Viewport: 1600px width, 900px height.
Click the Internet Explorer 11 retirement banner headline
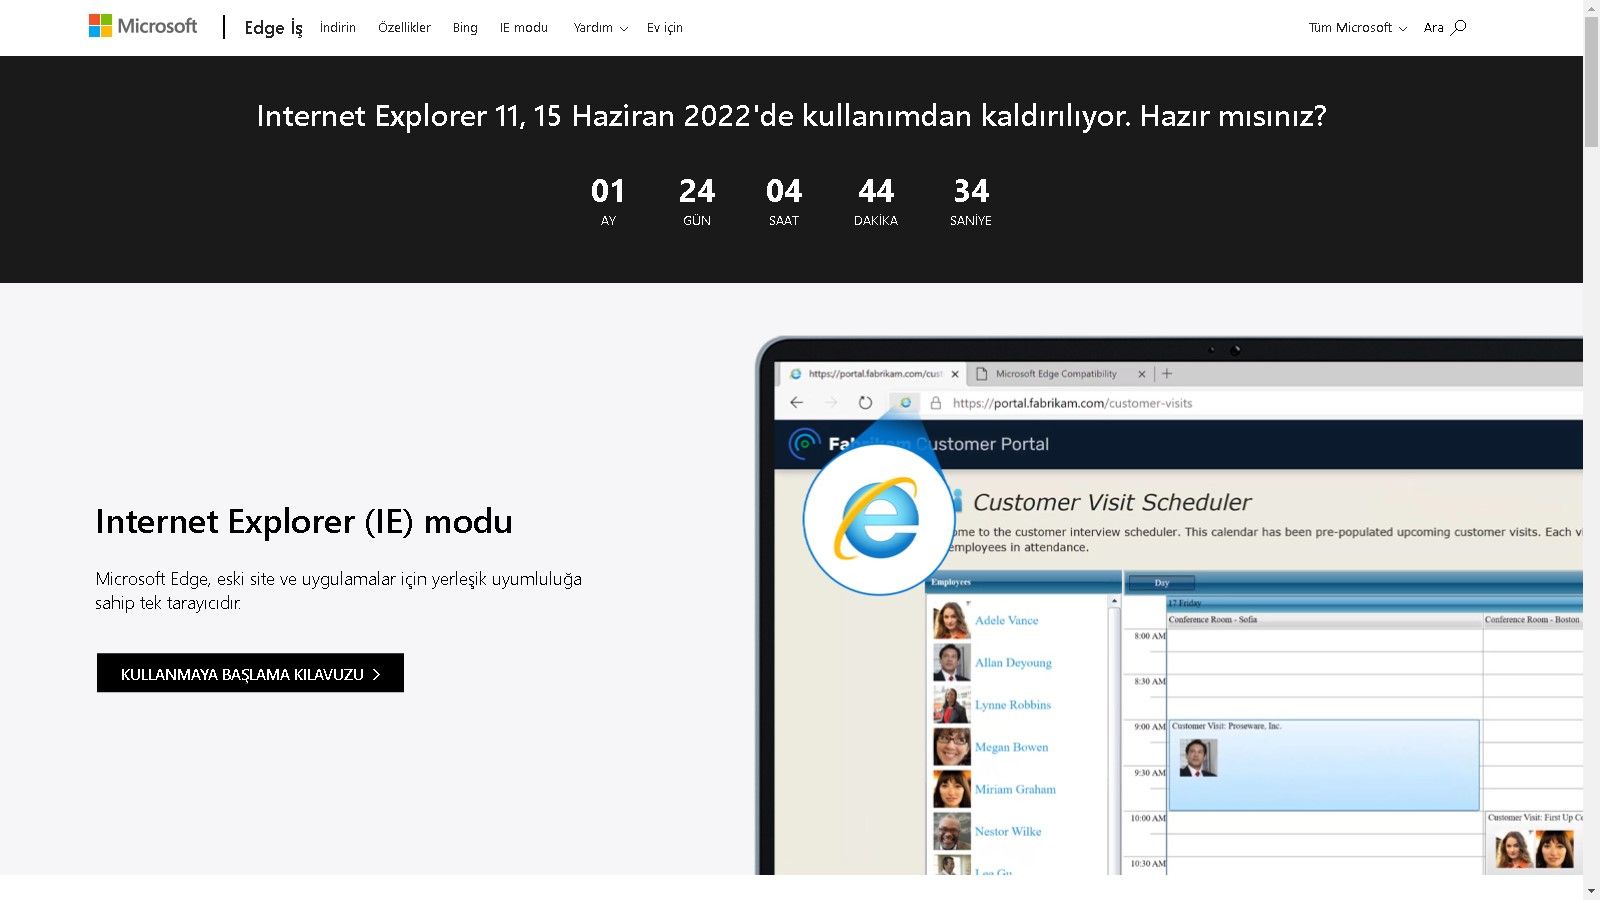coord(791,116)
